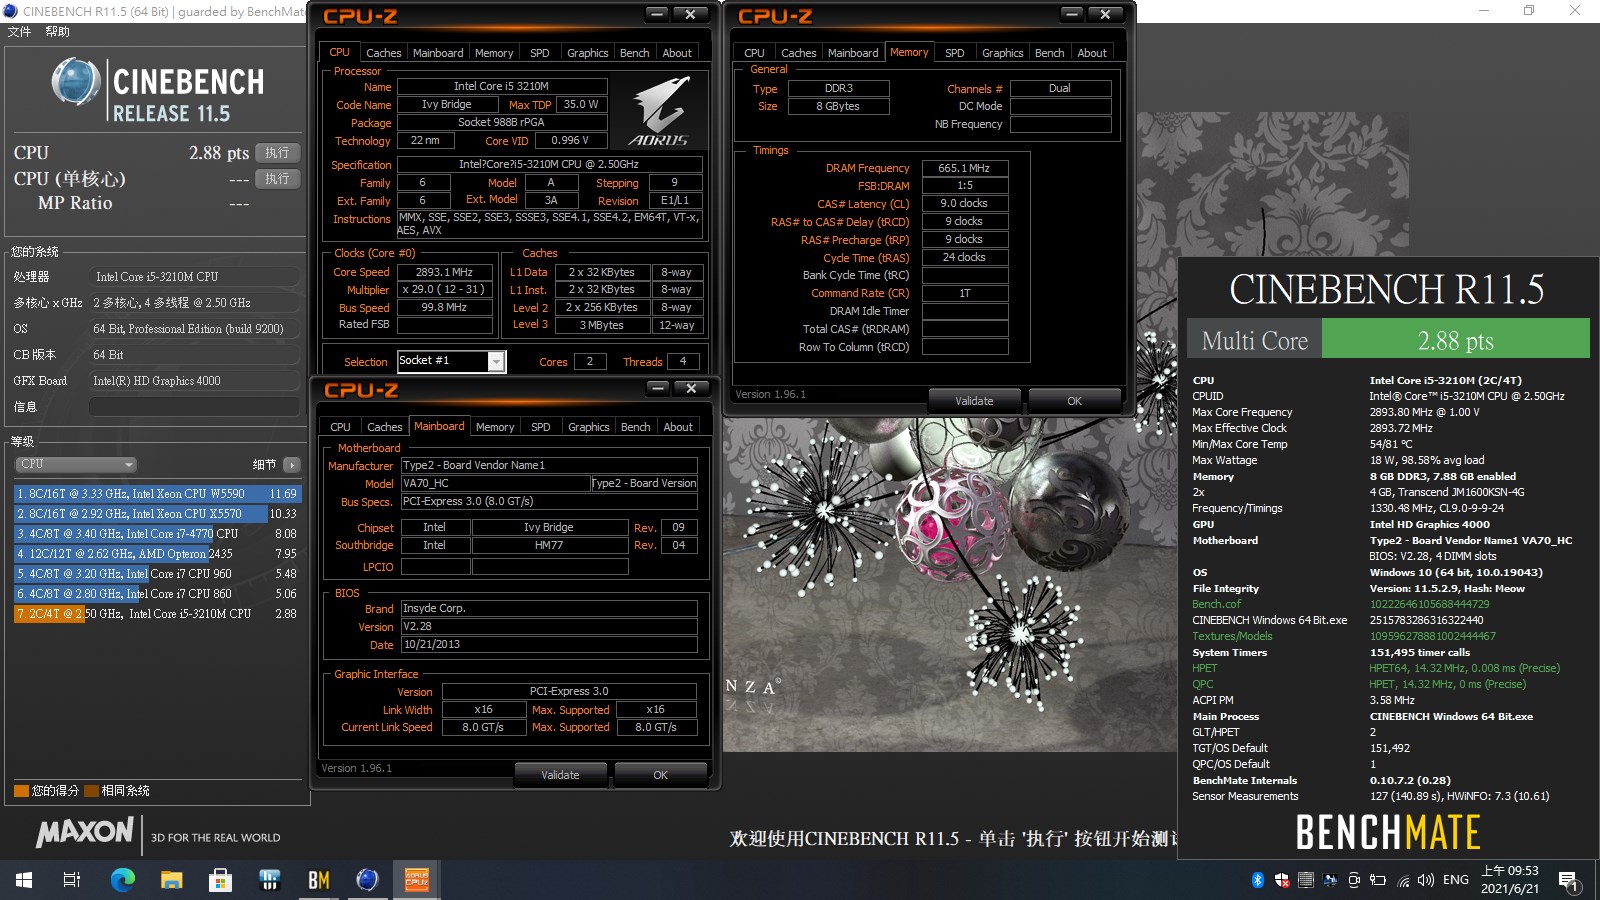1600x900 pixels.
Task: Open the HWiNFO app taskbar icon
Action: pyautogui.click(x=269, y=880)
